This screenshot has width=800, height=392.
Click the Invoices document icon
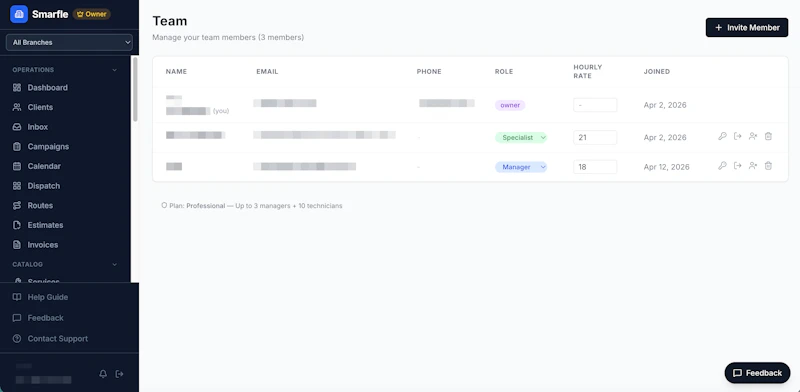click(x=17, y=245)
